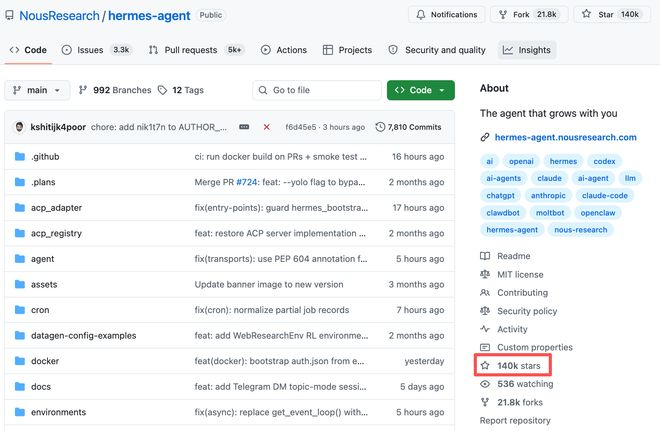Viewport: 660px width, 431px height.
Task: Open the Pull requests tab
Action: pos(196,50)
